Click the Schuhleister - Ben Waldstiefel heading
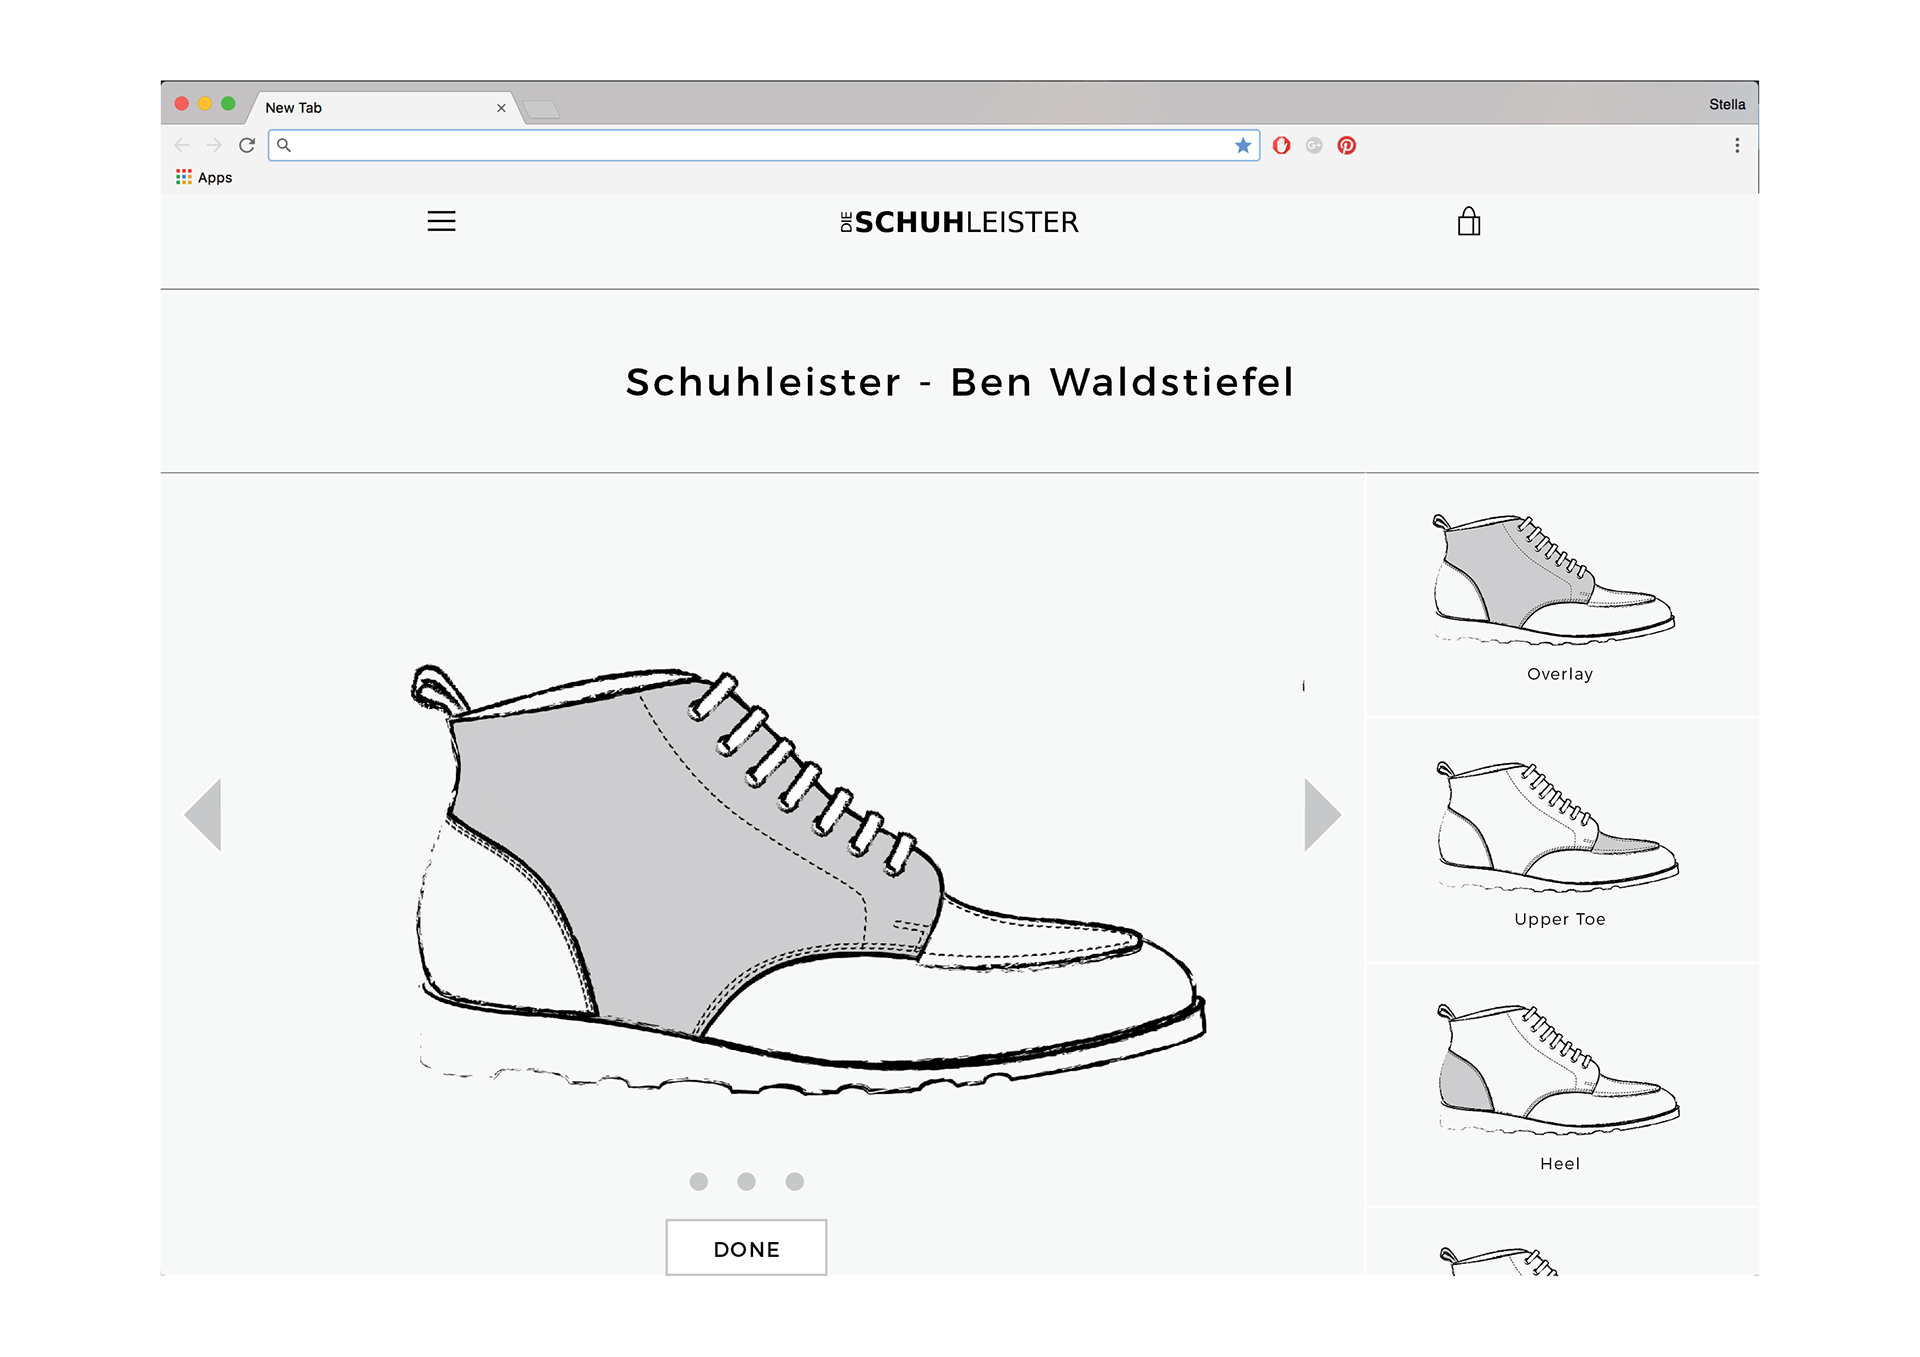 tap(960, 382)
